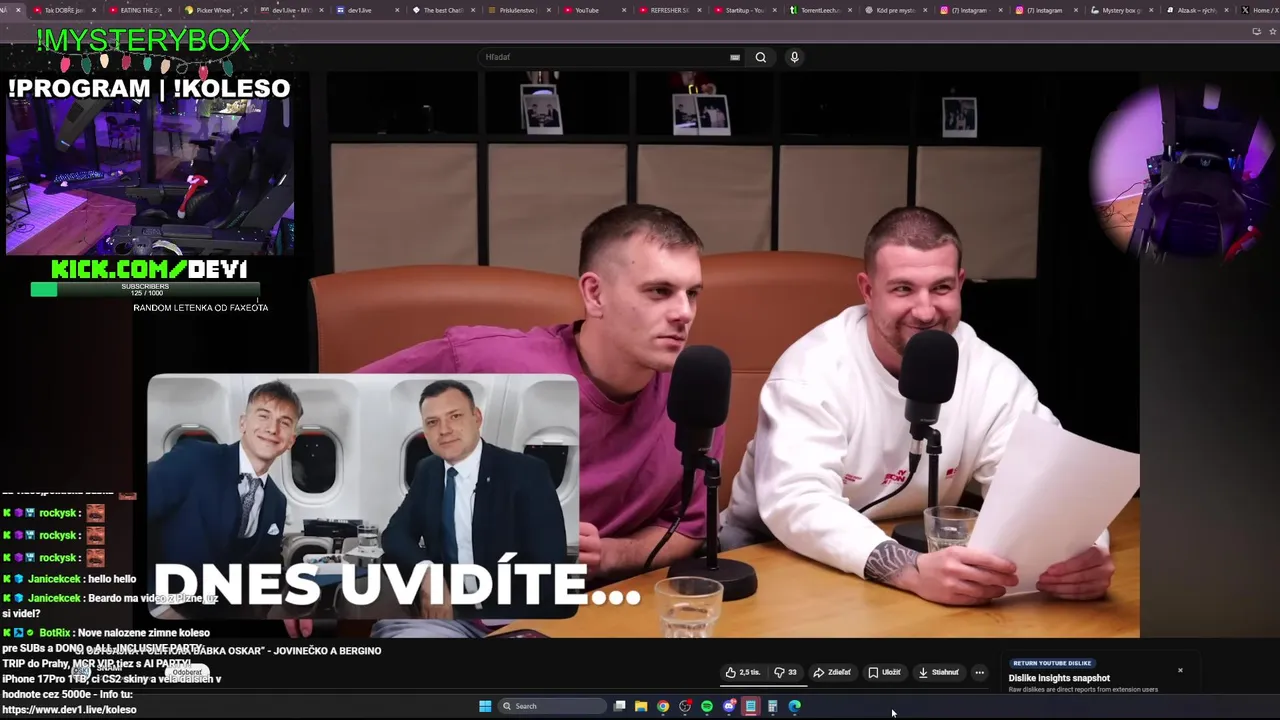Open Discord from the taskbar

[729, 706]
